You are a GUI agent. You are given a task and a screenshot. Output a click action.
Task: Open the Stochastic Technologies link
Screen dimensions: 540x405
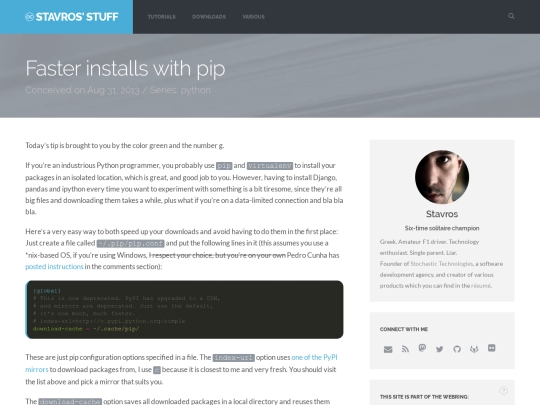(x=442, y=264)
